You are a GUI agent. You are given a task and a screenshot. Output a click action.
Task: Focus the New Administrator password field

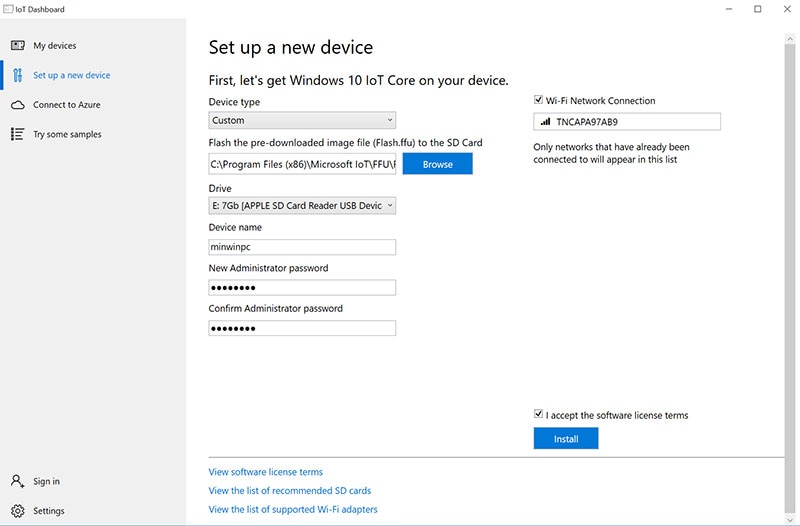pyautogui.click(x=302, y=288)
